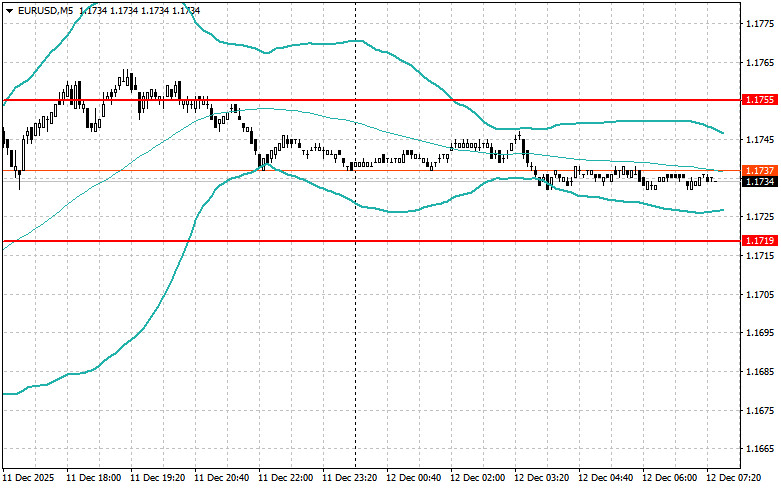
Task: Select the 1.1705 price scale value
Action: [x=760, y=294]
